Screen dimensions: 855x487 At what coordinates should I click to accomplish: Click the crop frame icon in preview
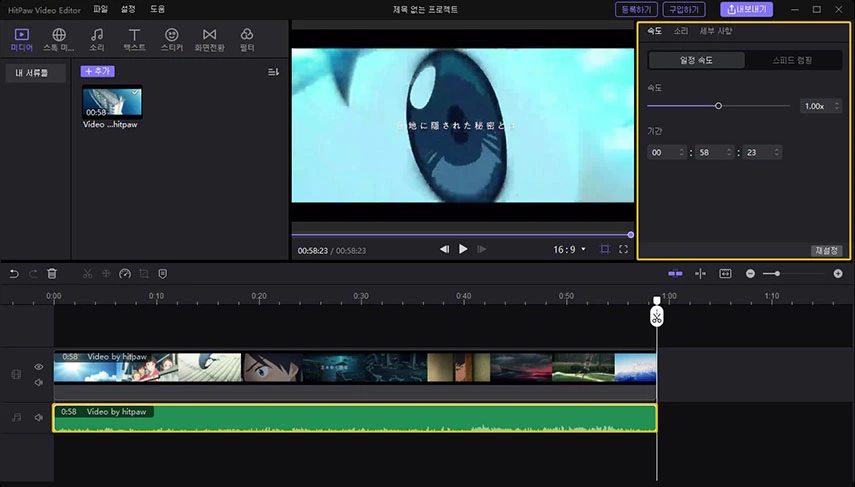(x=605, y=249)
